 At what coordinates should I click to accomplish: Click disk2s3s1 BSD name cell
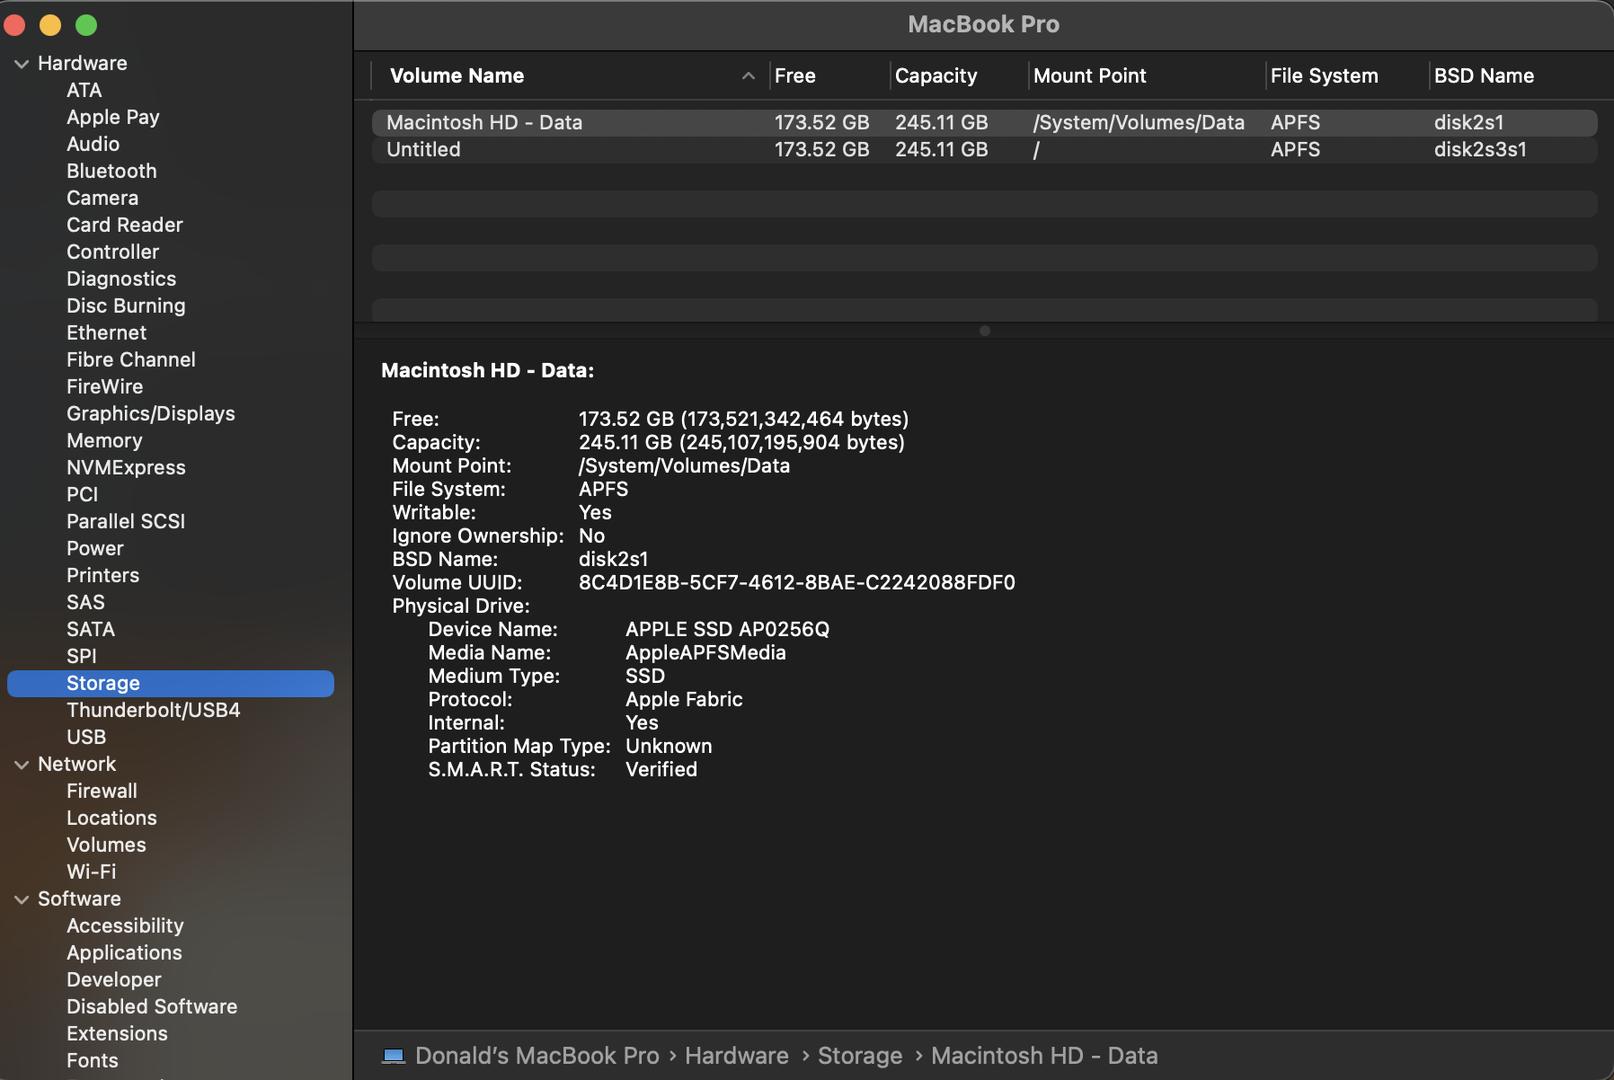(1480, 150)
